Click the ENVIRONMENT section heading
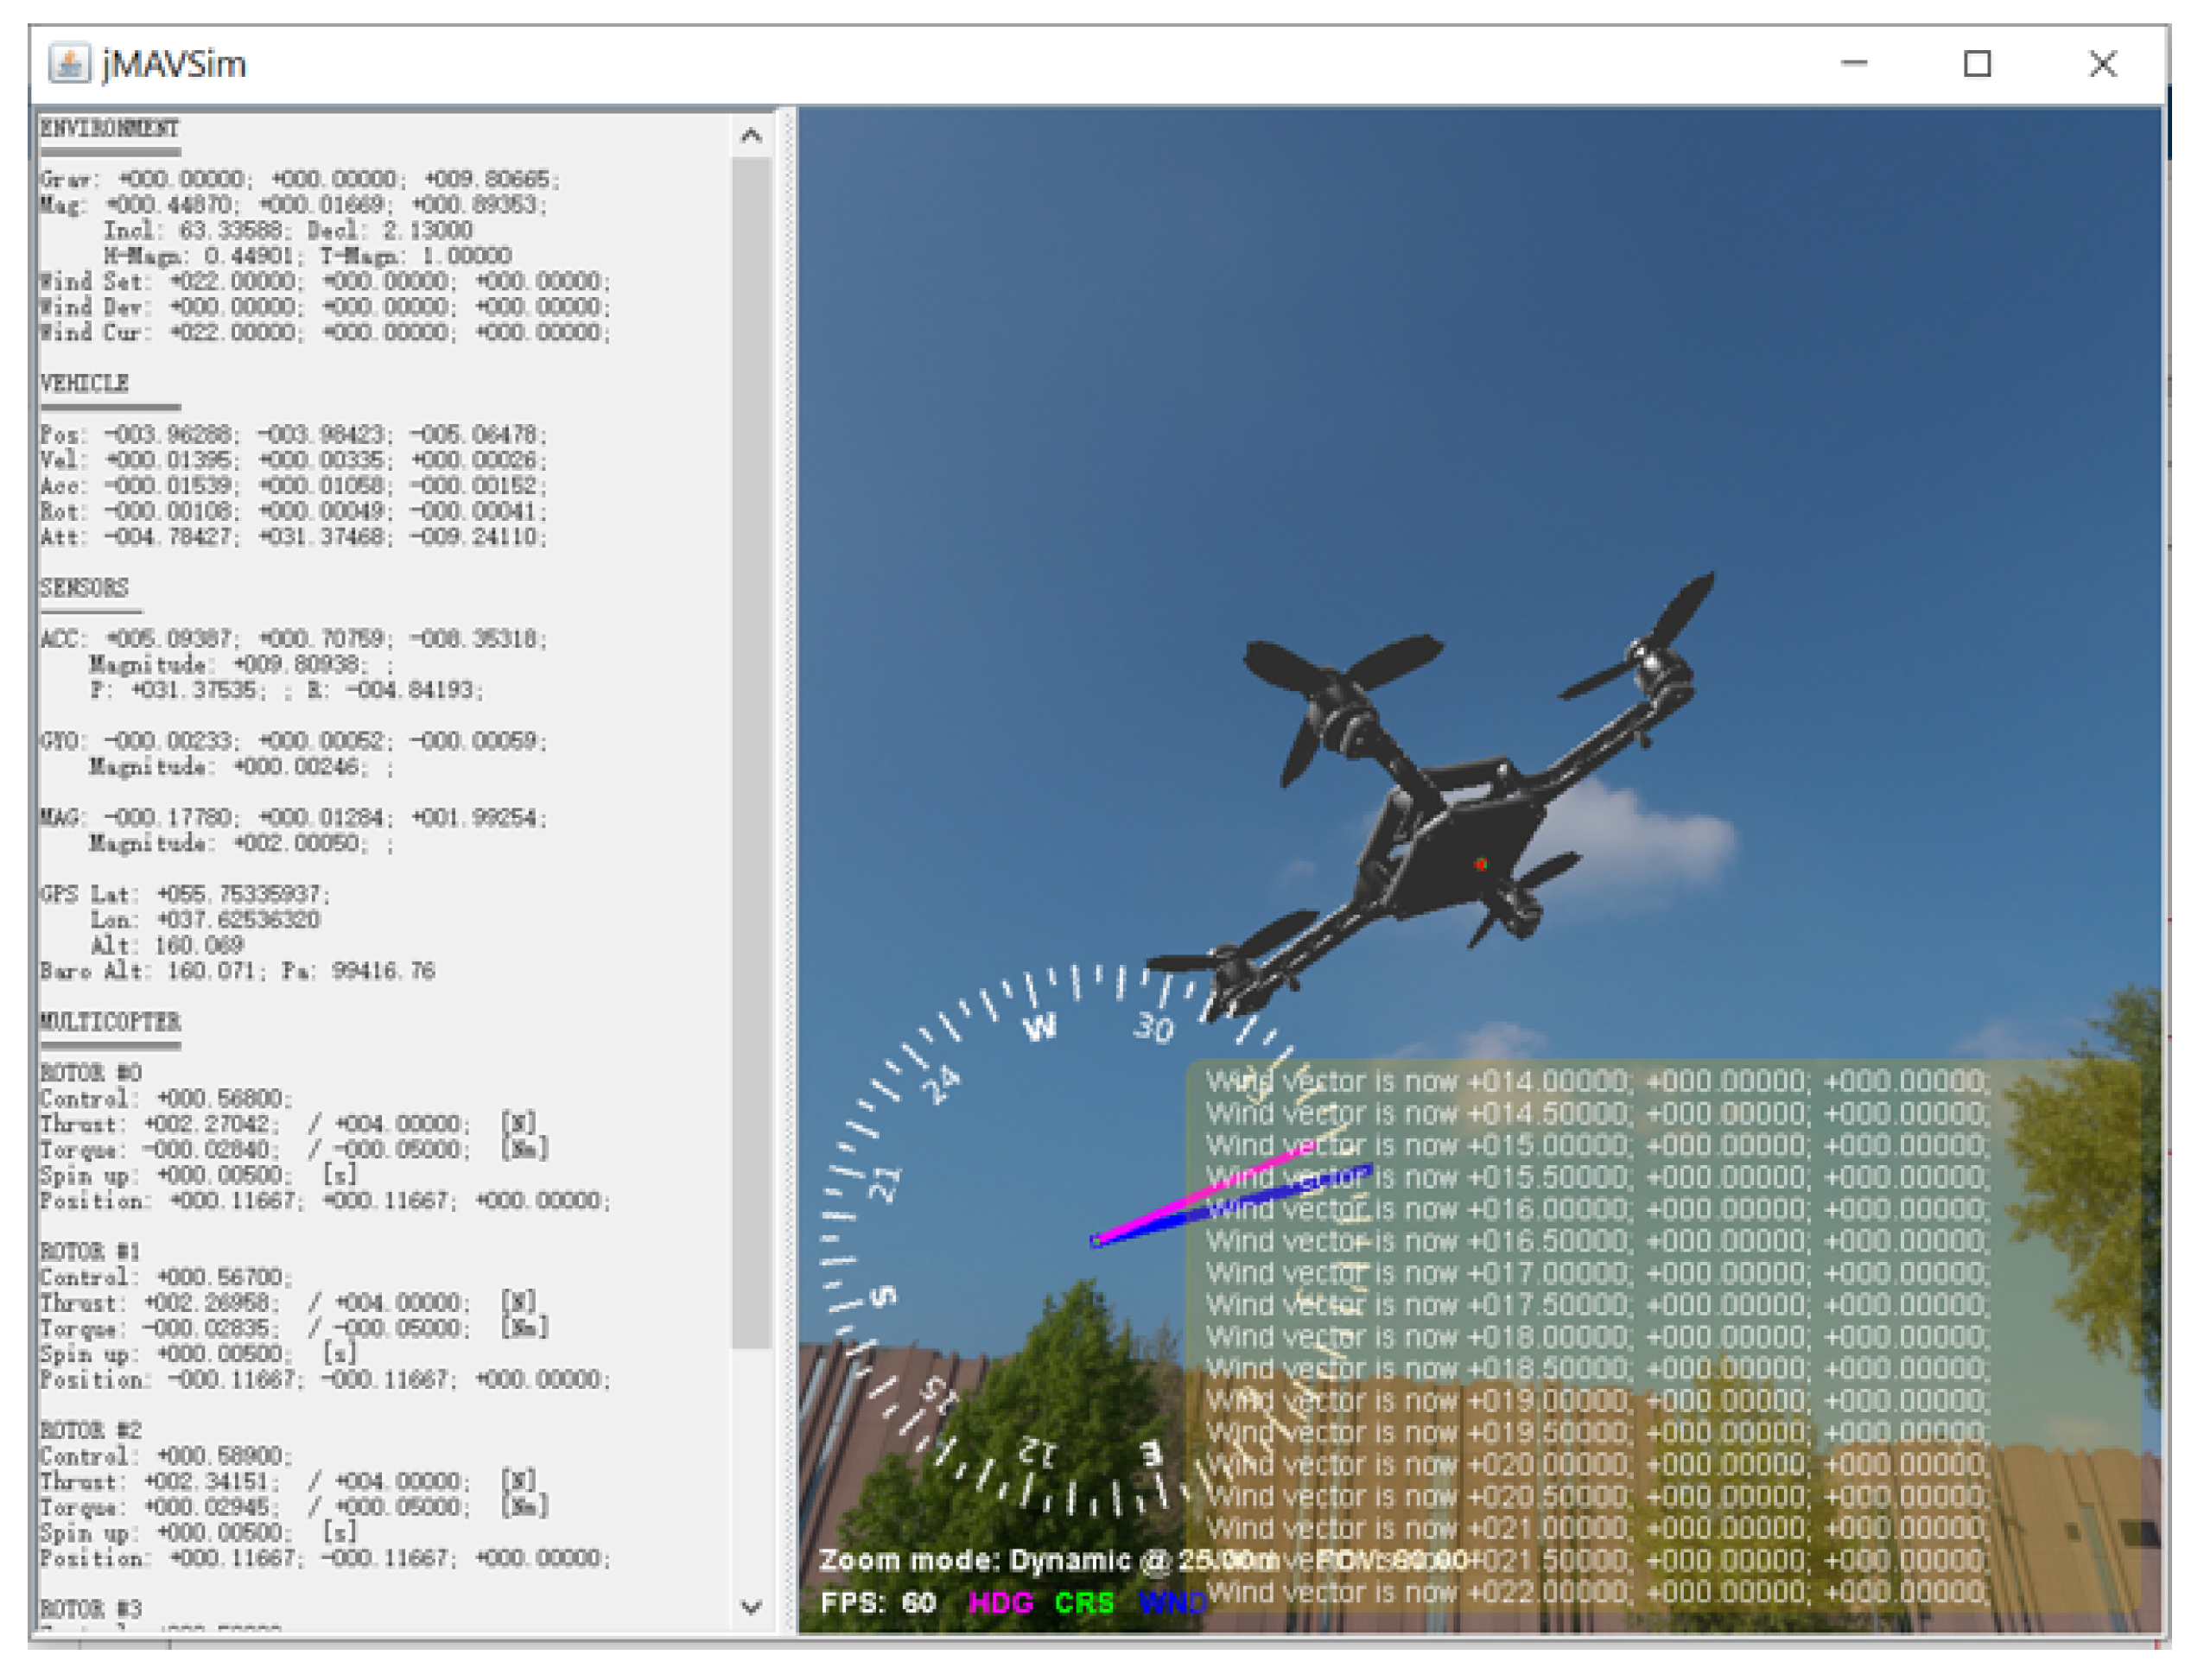Screen dimensions: 2204x1680 (x=109, y=128)
